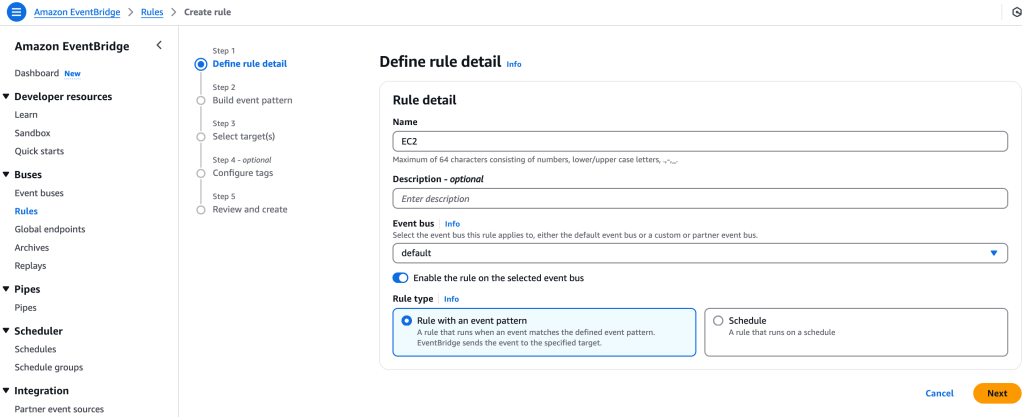Collapse the Buses sidebar section
This screenshot has width=1022, height=417.
coord(7,175)
